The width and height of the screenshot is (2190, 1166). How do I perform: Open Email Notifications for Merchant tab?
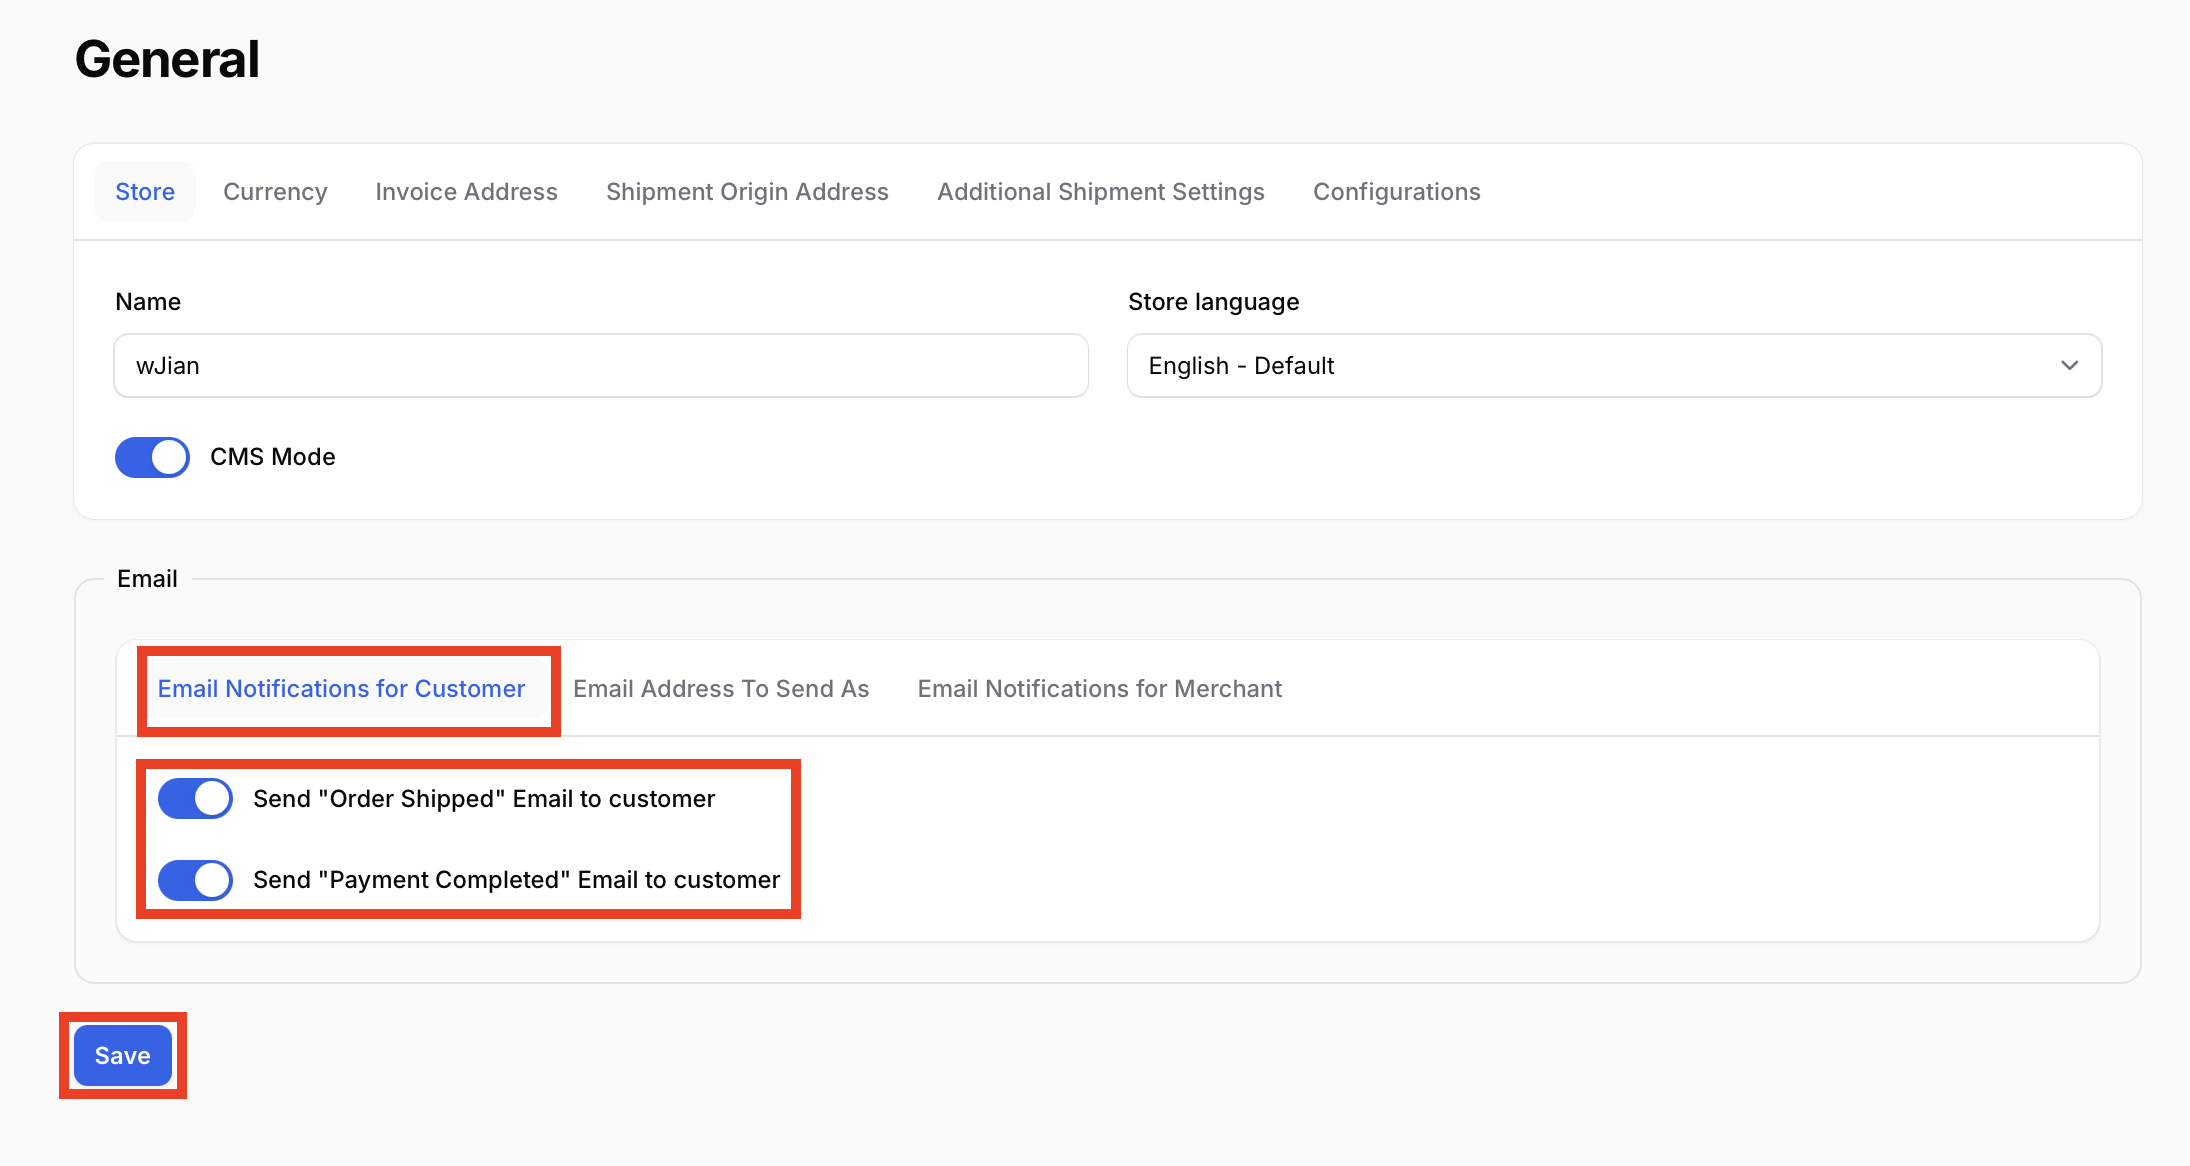(x=1099, y=689)
